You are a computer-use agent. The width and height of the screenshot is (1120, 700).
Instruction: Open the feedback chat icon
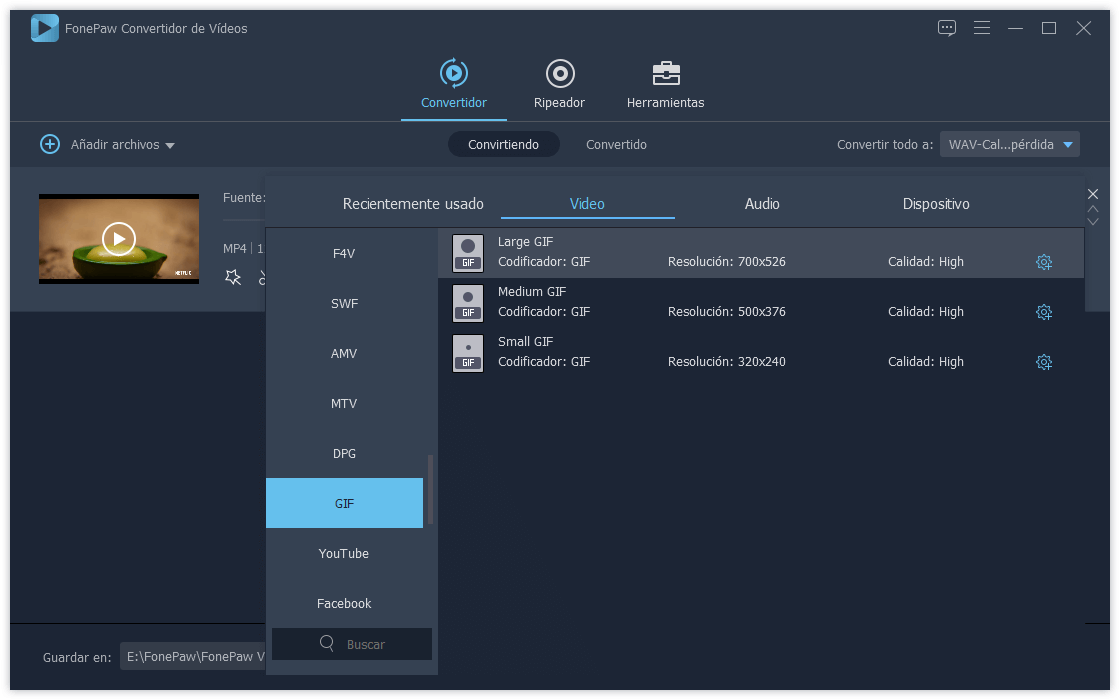tap(946, 28)
